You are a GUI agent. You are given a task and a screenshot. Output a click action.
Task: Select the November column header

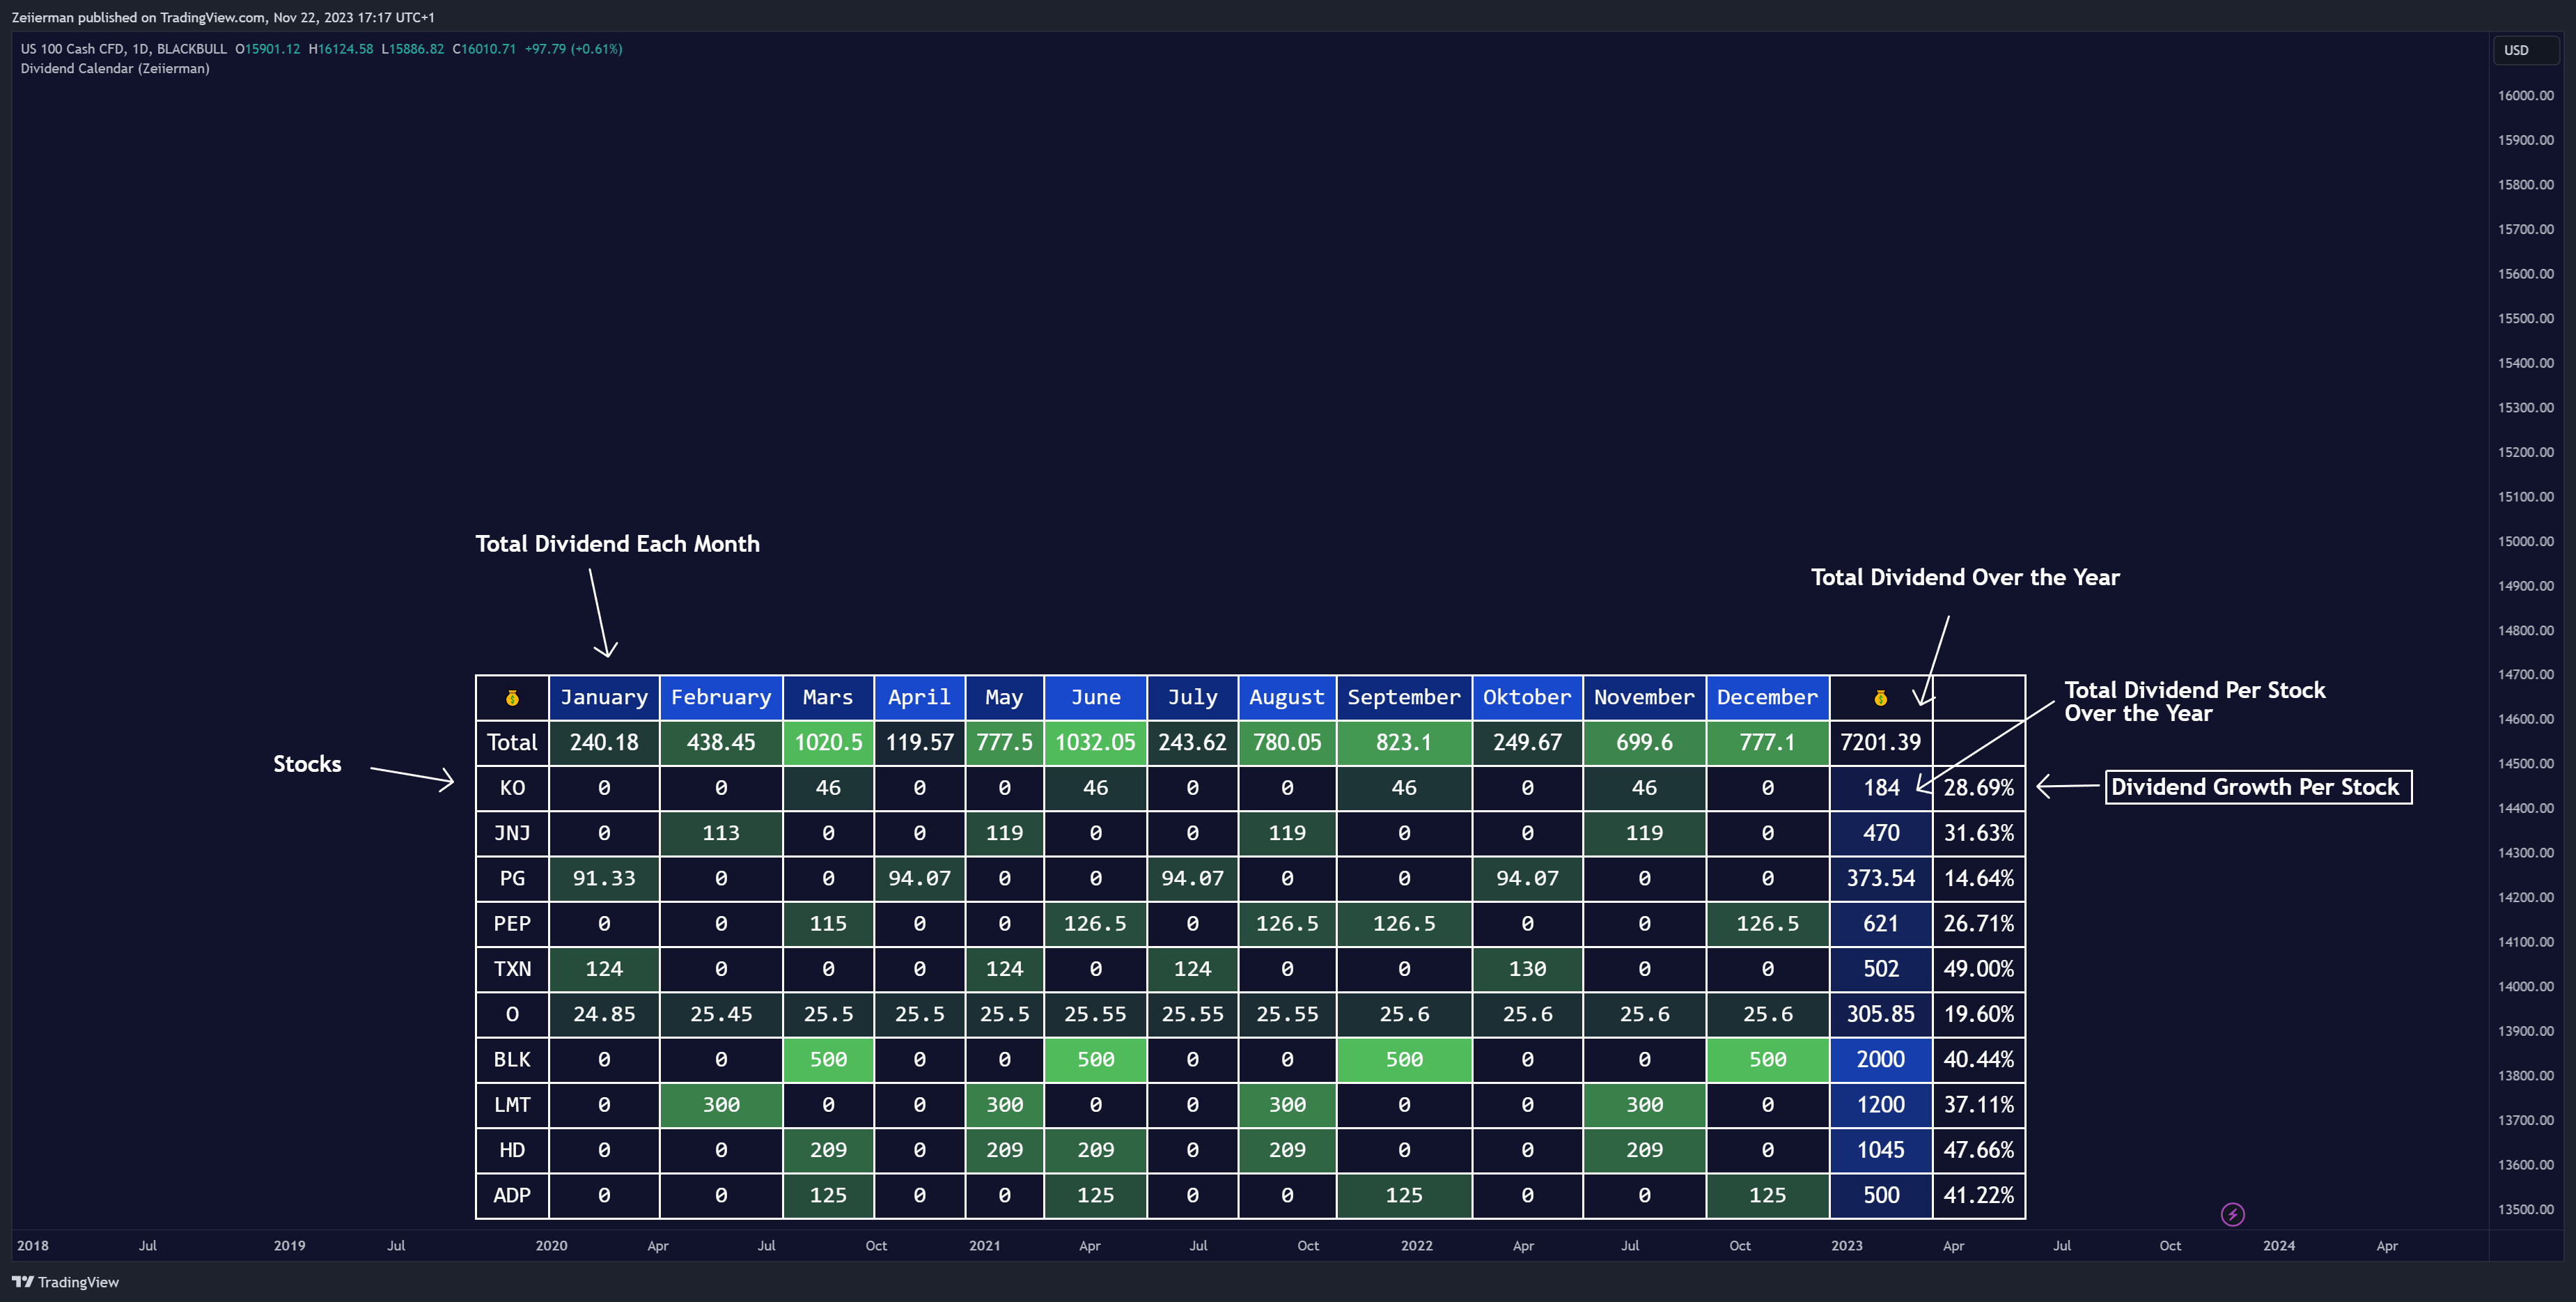click(x=1644, y=697)
